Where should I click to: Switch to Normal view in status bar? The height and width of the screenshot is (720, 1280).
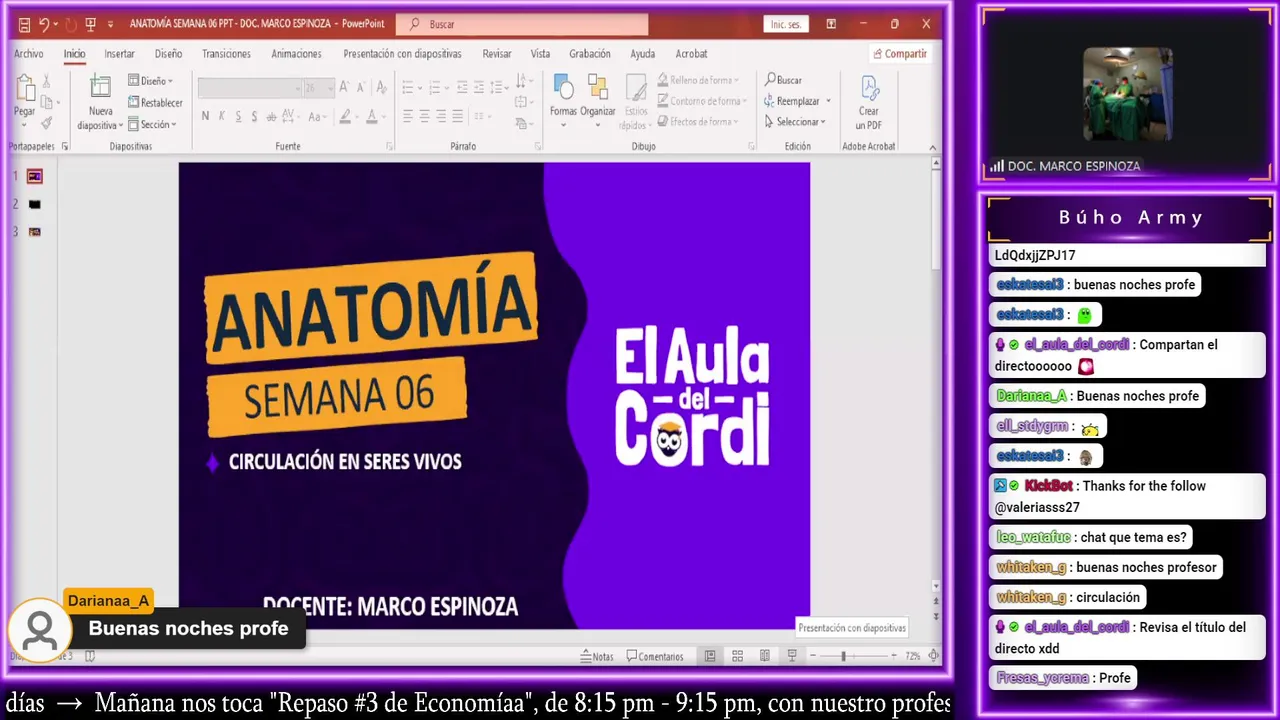point(710,656)
